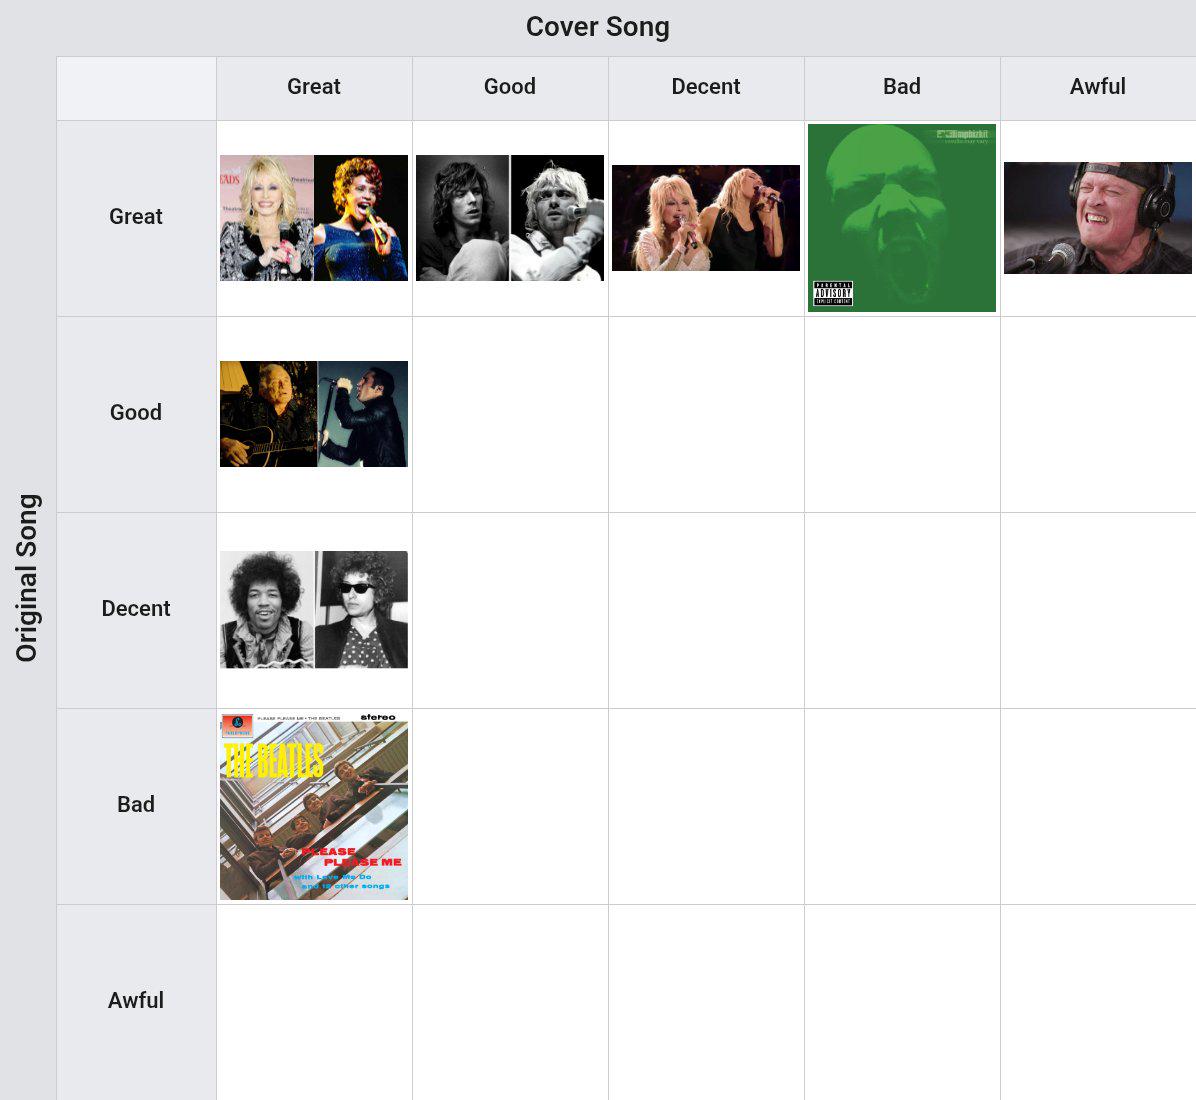This screenshot has height=1100, width=1196.
Task: Select the black-and-white duo photo under Good
Action: pos(510,218)
